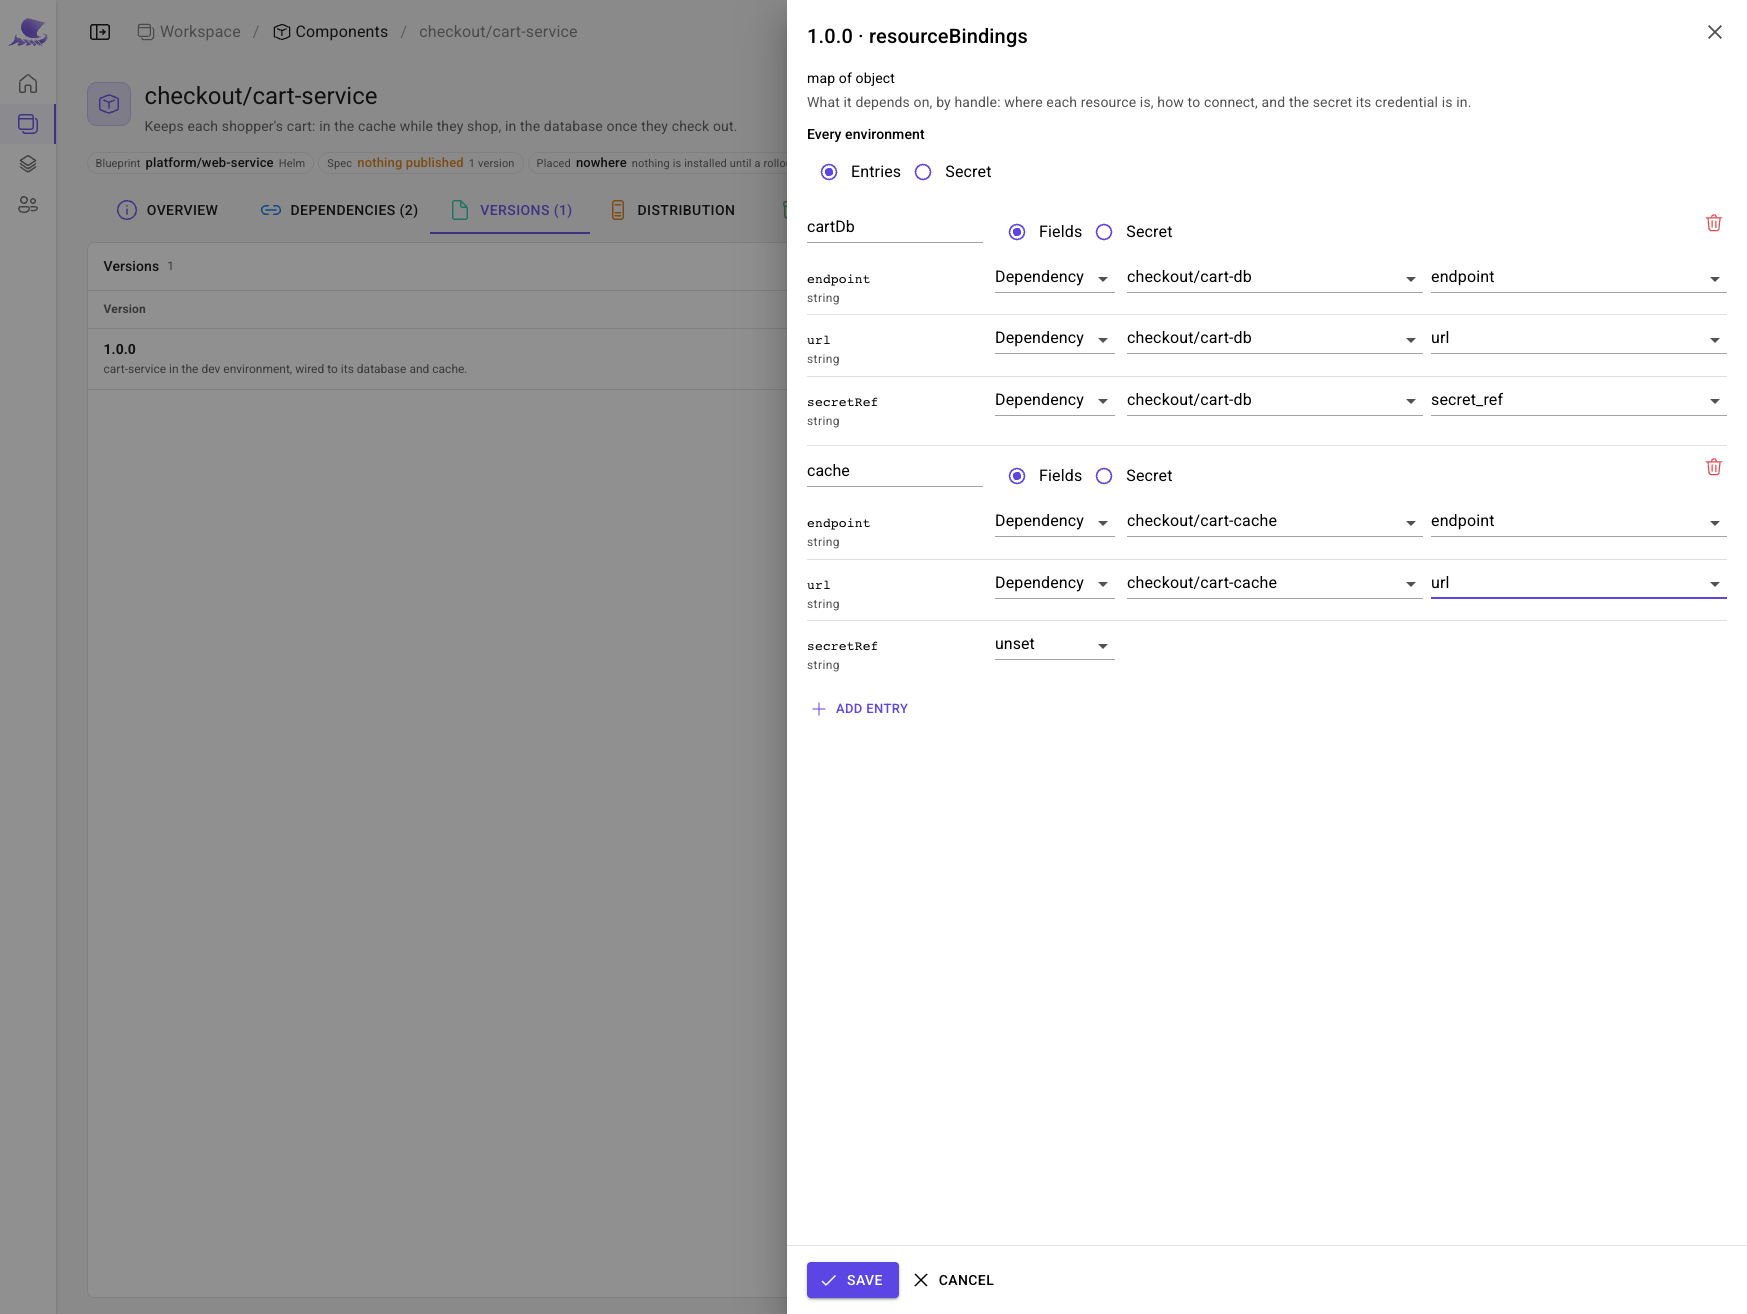The image size is (1747, 1314).
Task: Click the Save button
Action: (852, 1280)
